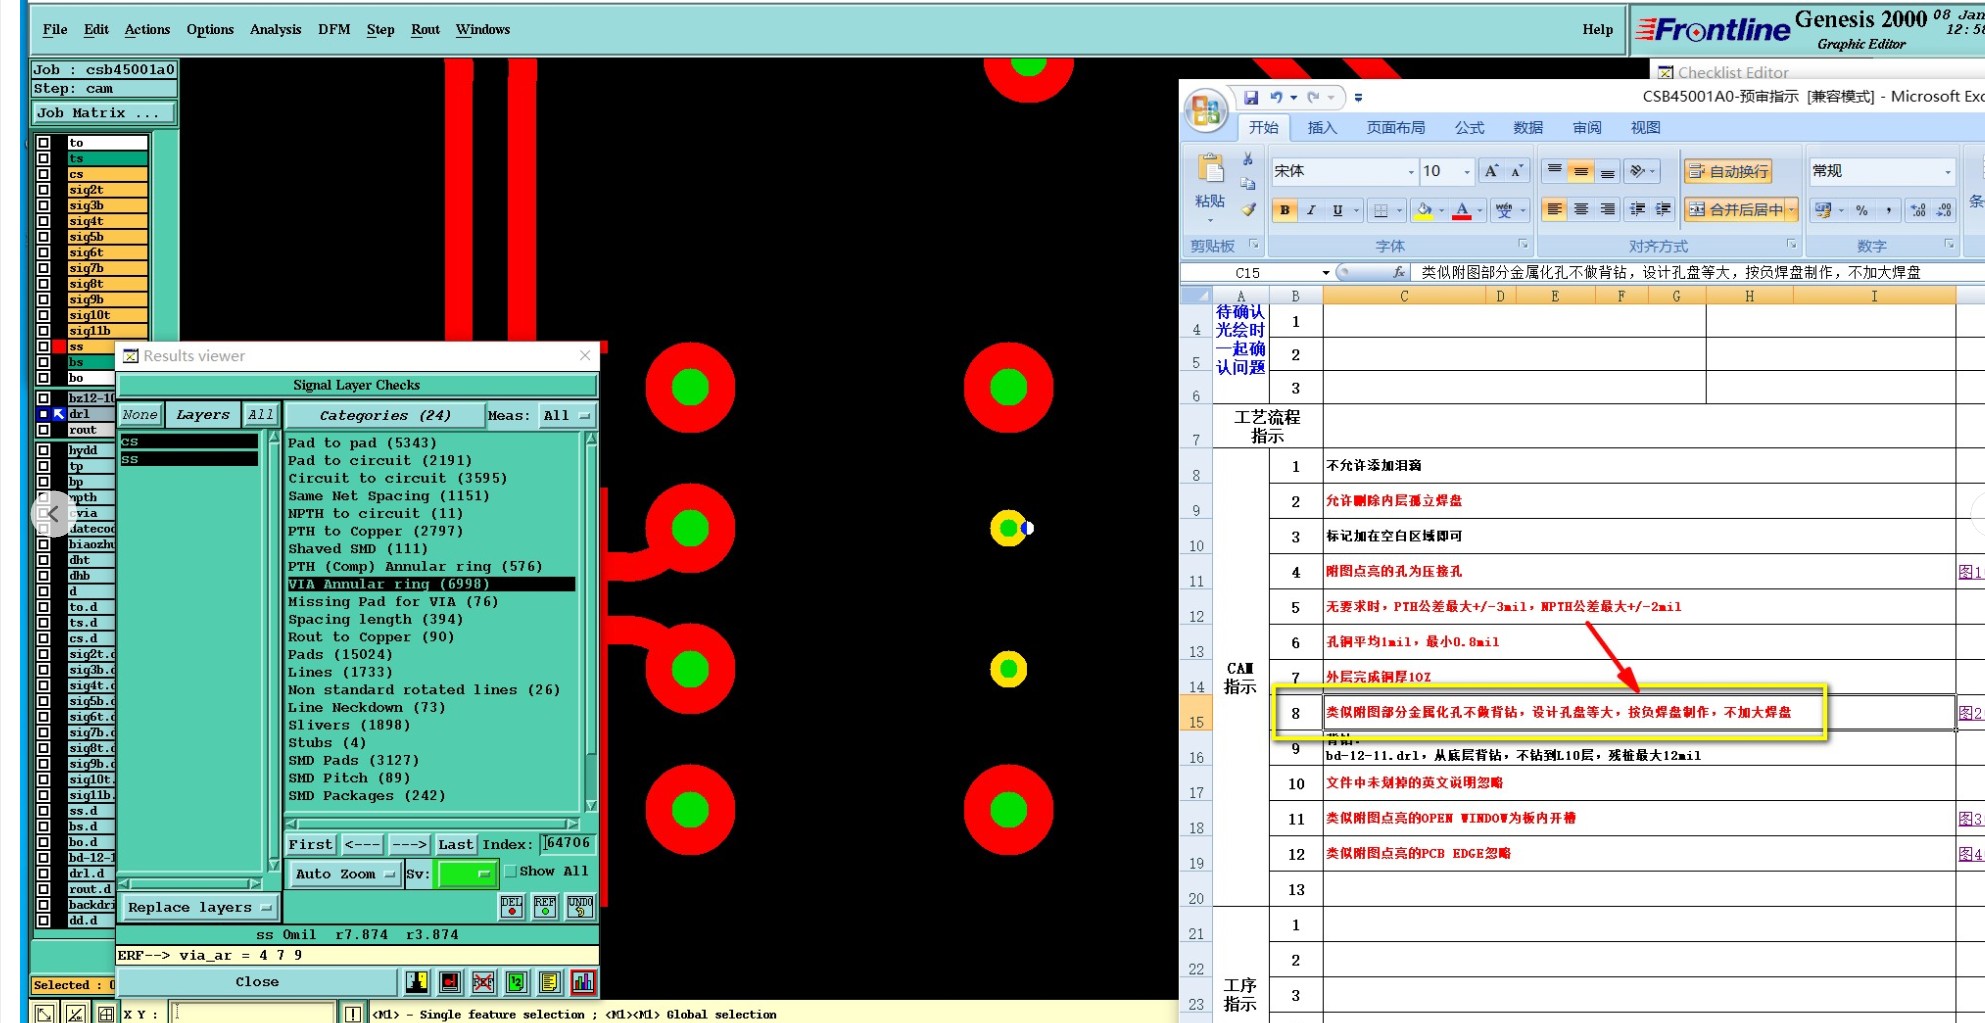Switch to the 公式 ribbon tab

click(1469, 128)
